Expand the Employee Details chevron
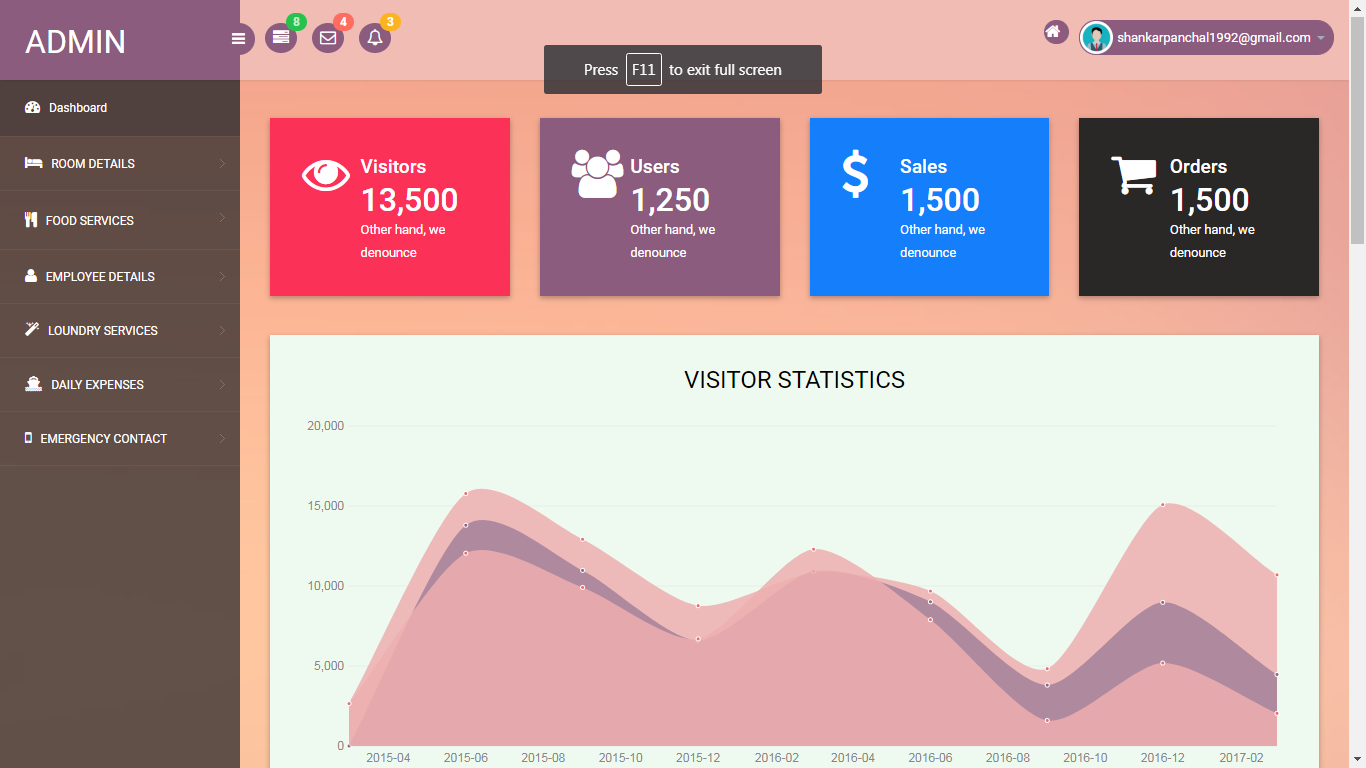This screenshot has width=1366, height=768. click(222, 275)
